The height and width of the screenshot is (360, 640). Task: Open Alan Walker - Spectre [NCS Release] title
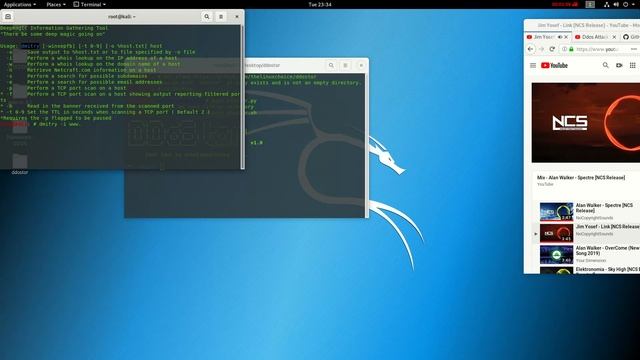[604, 208]
